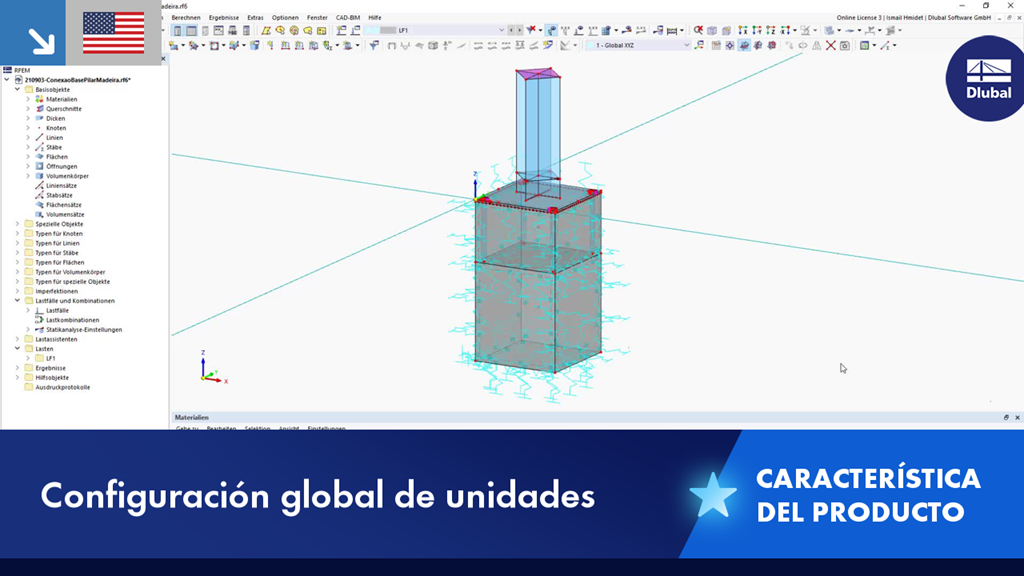Select Typen für Linien folder
Screen dimensions: 1024x576
click(x=57, y=243)
